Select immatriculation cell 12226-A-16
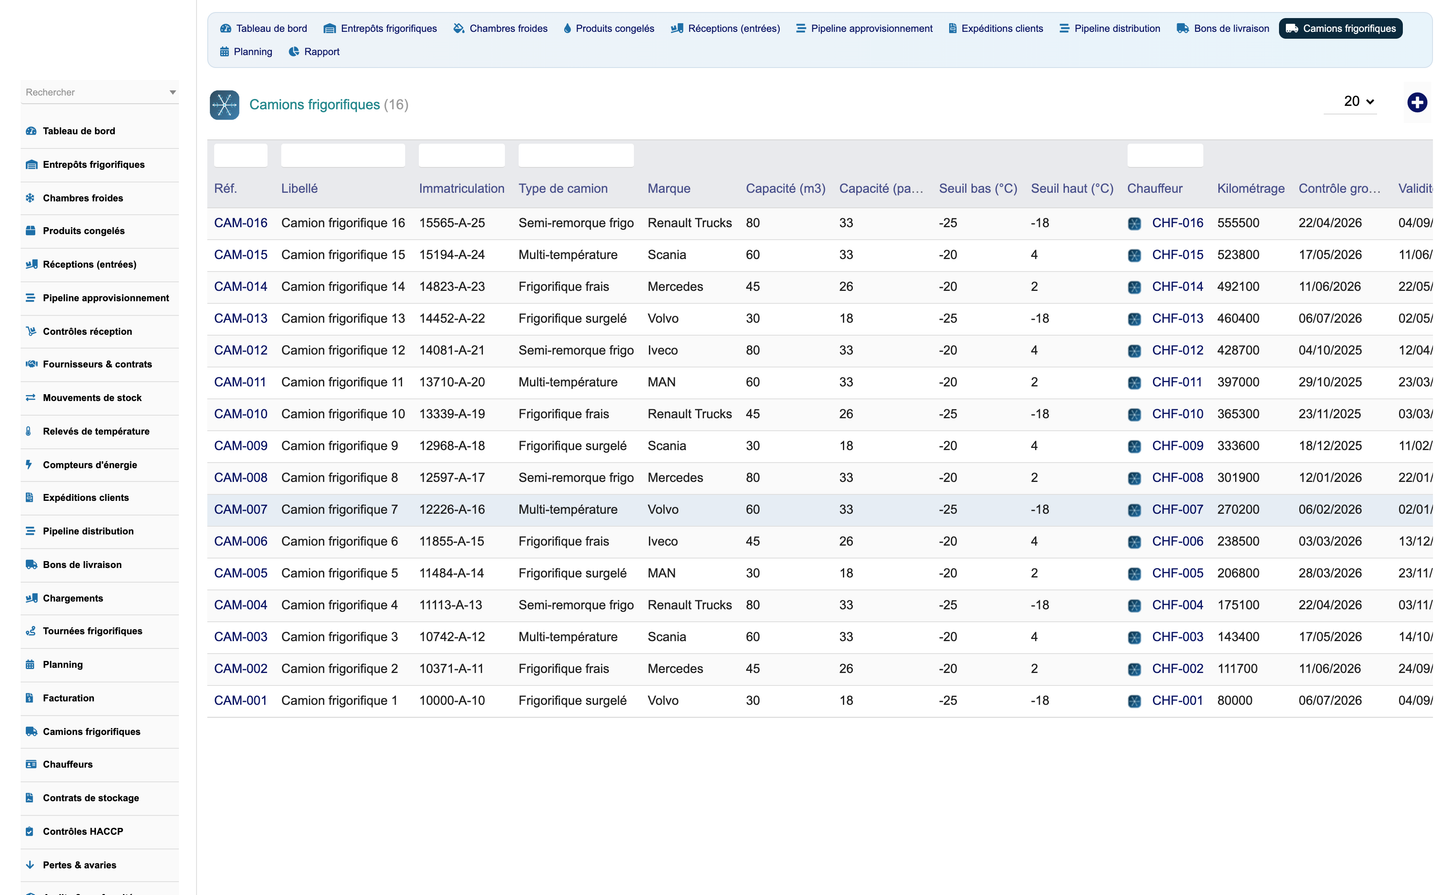Screen dimensions: 1445x895 (452, 510)
